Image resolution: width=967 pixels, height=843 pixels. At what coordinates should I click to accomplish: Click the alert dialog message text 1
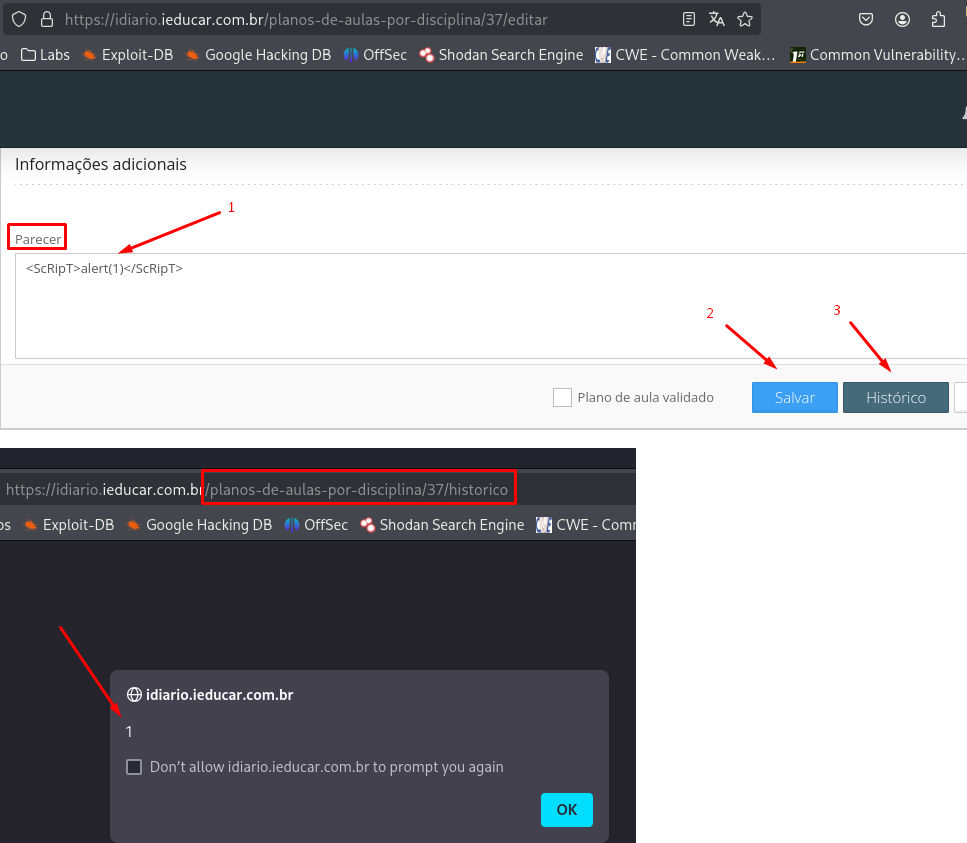(129, 732)
